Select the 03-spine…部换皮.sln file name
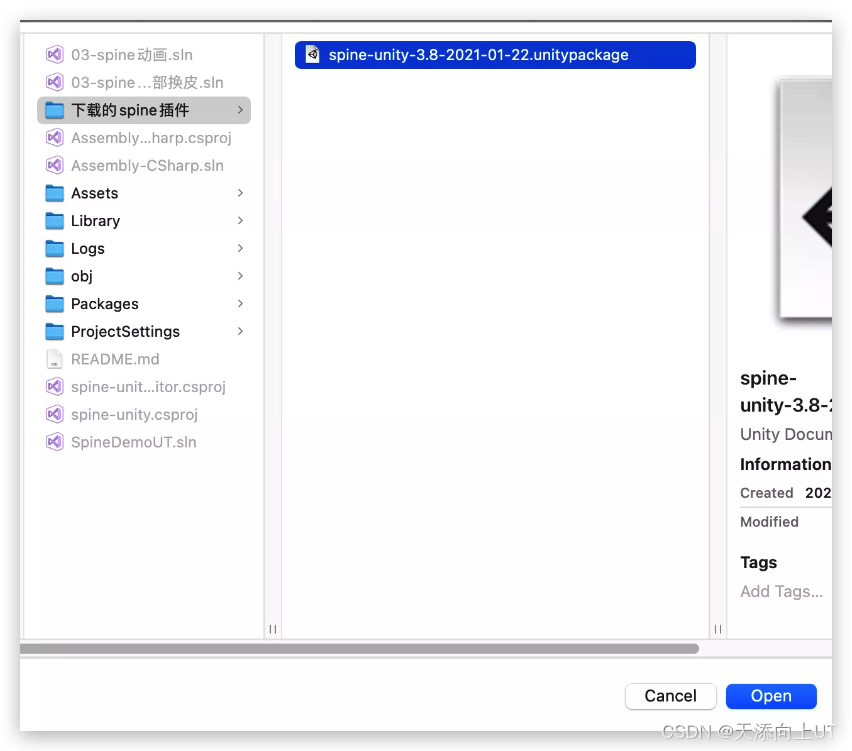Image resolution: width=852 pixels, height=751 pixels. tap(147, 83)
